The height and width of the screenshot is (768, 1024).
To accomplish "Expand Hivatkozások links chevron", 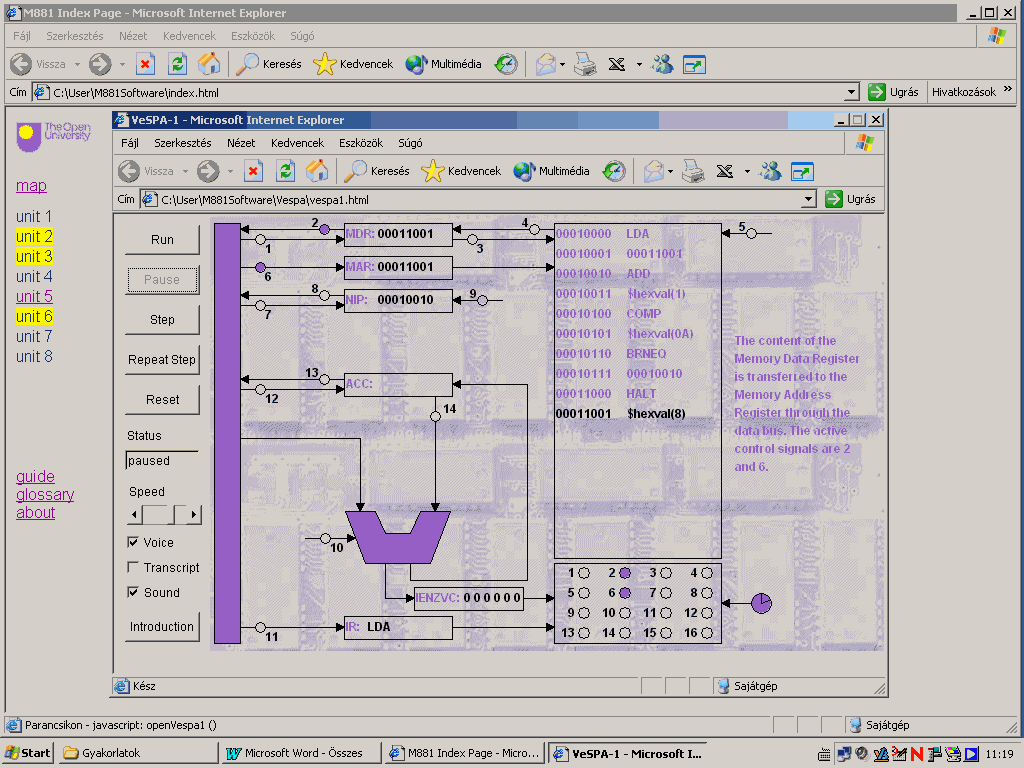I will click(1008, 89).
